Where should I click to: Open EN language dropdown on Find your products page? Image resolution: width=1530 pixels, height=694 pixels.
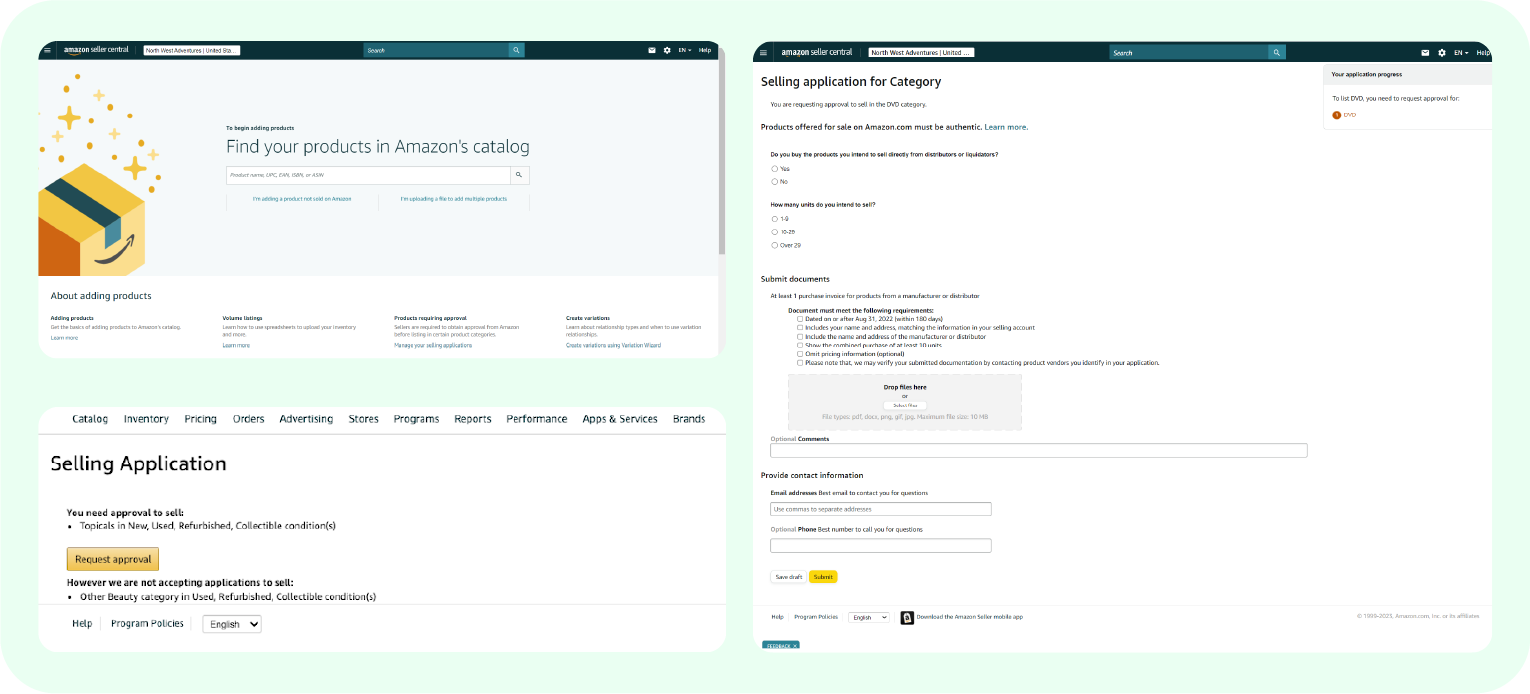click(684, 50)
